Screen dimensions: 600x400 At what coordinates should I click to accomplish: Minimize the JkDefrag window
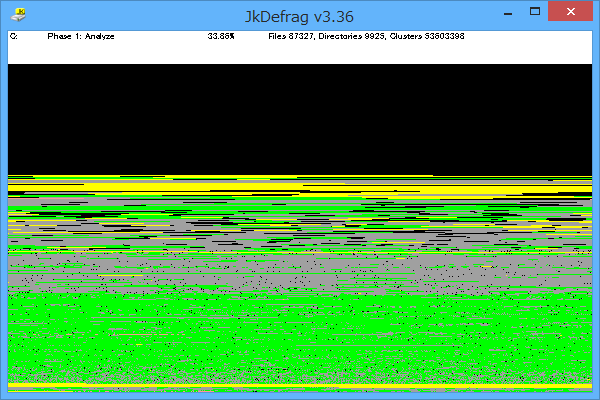click(x=508, y=13)
